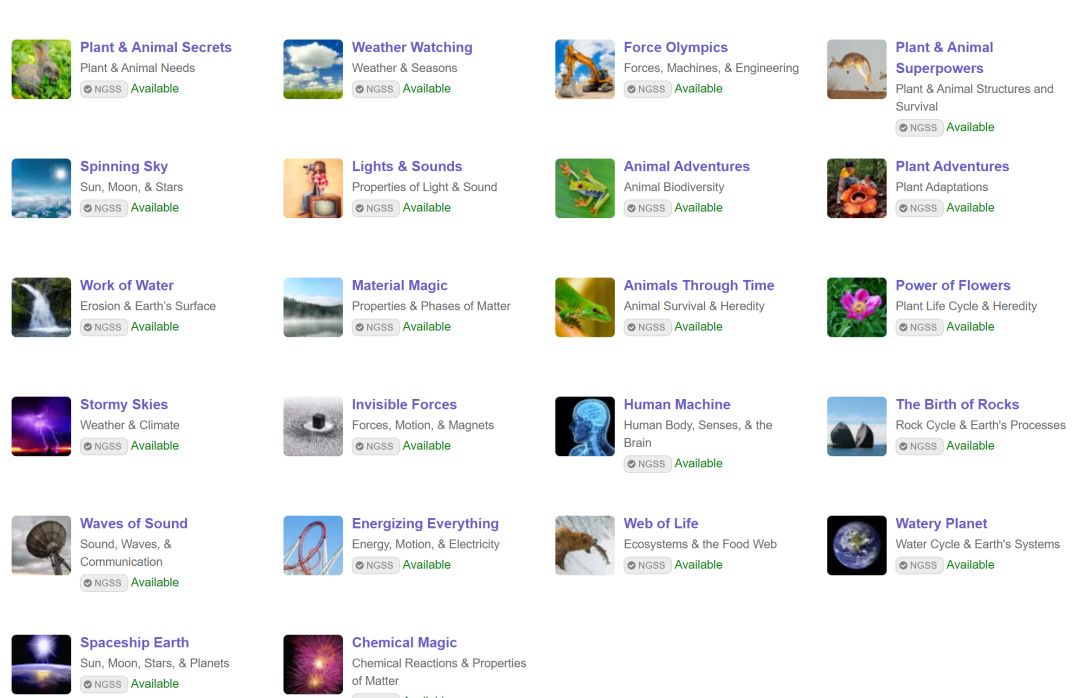Click the NGSS badge under Weather & Seasons
Screen dimensions: 1080x698
(x=375, y=89)
